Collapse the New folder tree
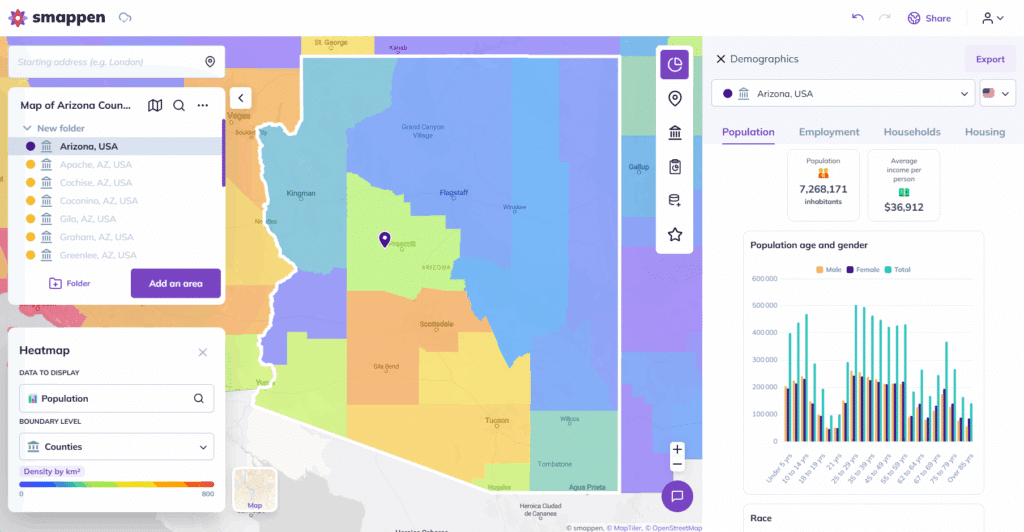Viewport: 1024px width, 532px height. [x=28, y=128]
